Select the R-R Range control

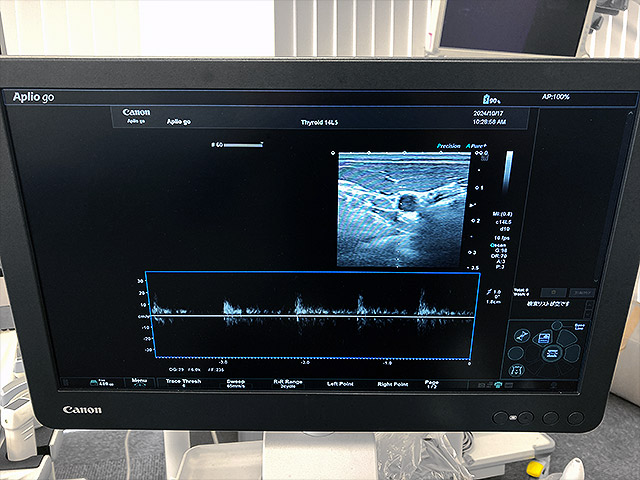[x=288, y=384]
